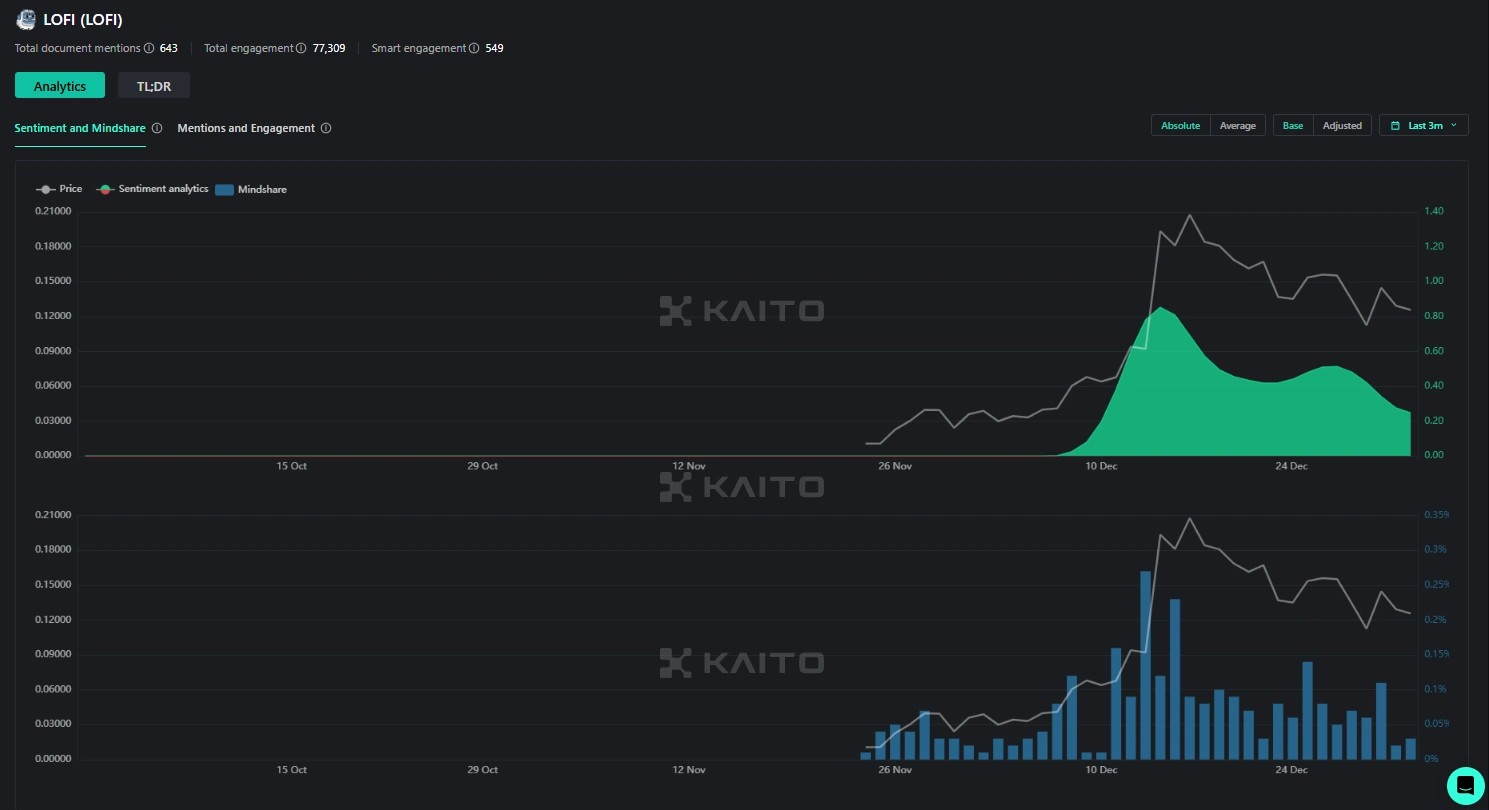Select the Base data option
1489x810 pixels.
coord(1293,126)
